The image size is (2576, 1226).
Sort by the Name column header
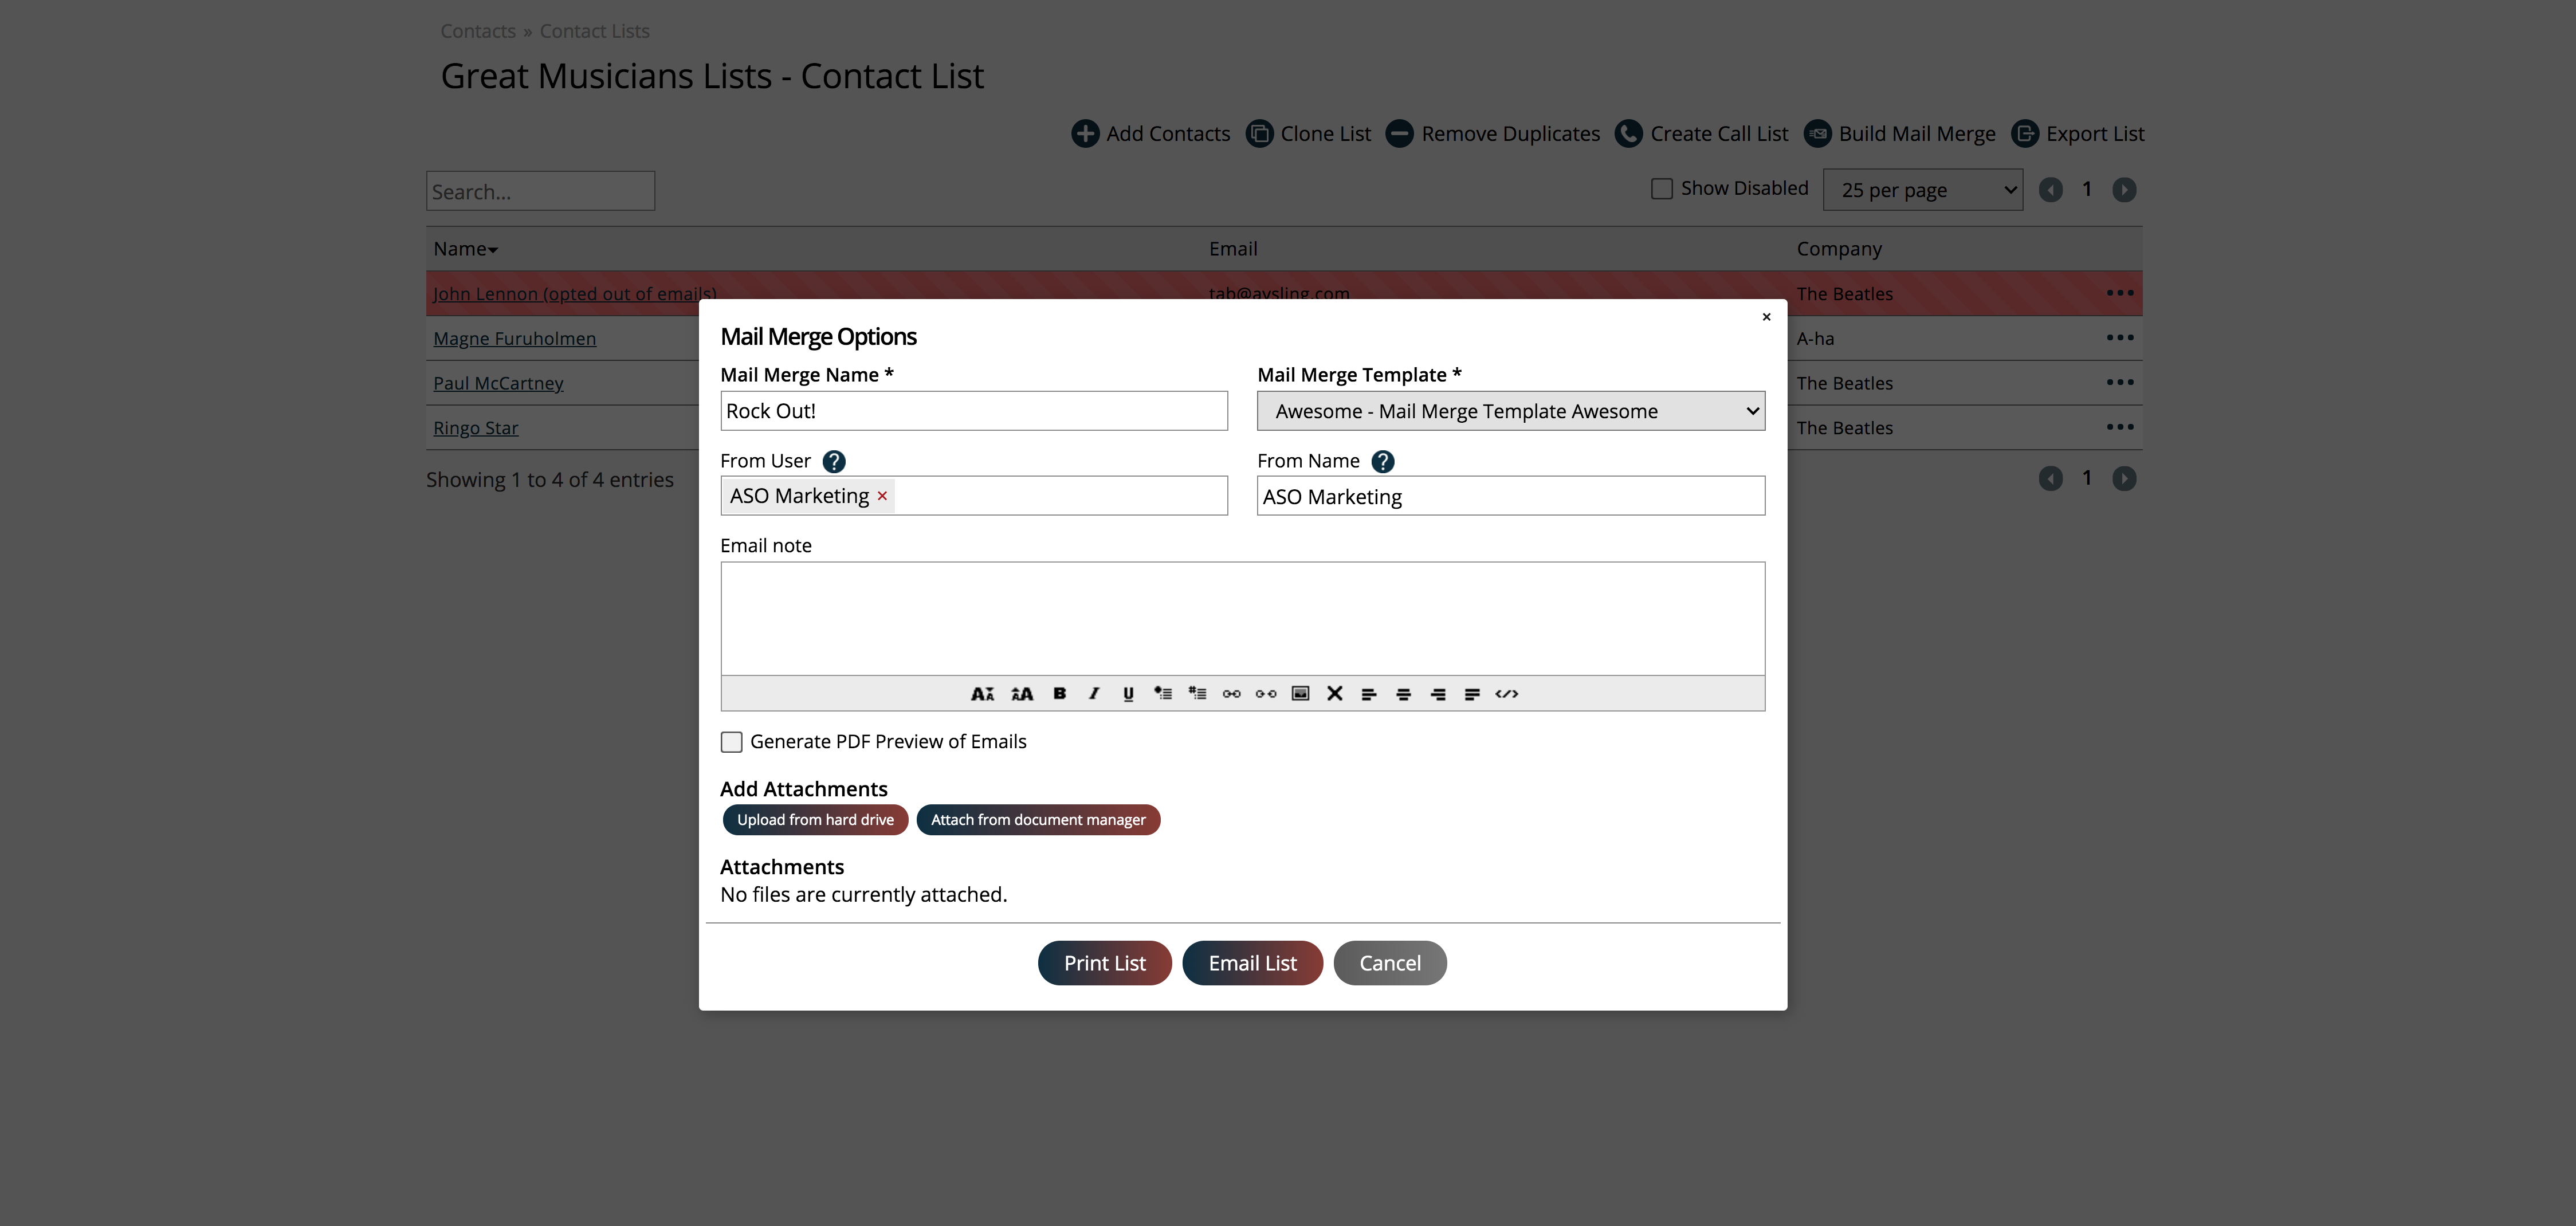(x=464, y=248)
